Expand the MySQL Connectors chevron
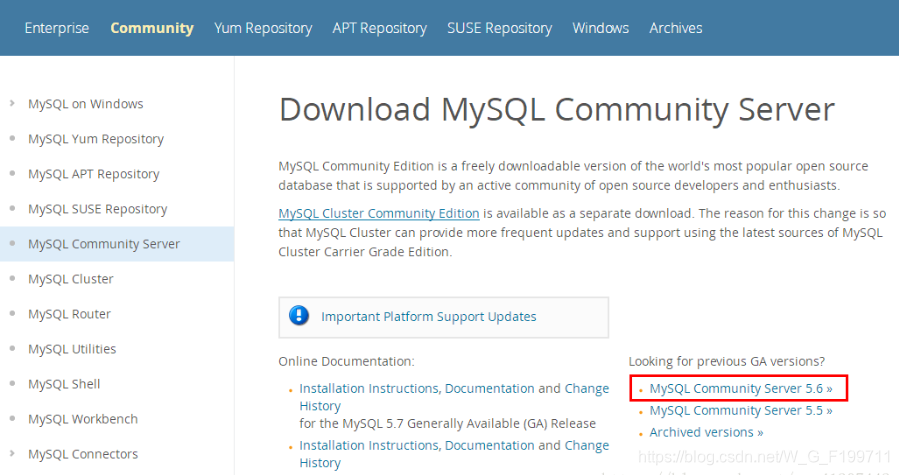Viewport: 899px width, 475px height. [x=12, y=454]
